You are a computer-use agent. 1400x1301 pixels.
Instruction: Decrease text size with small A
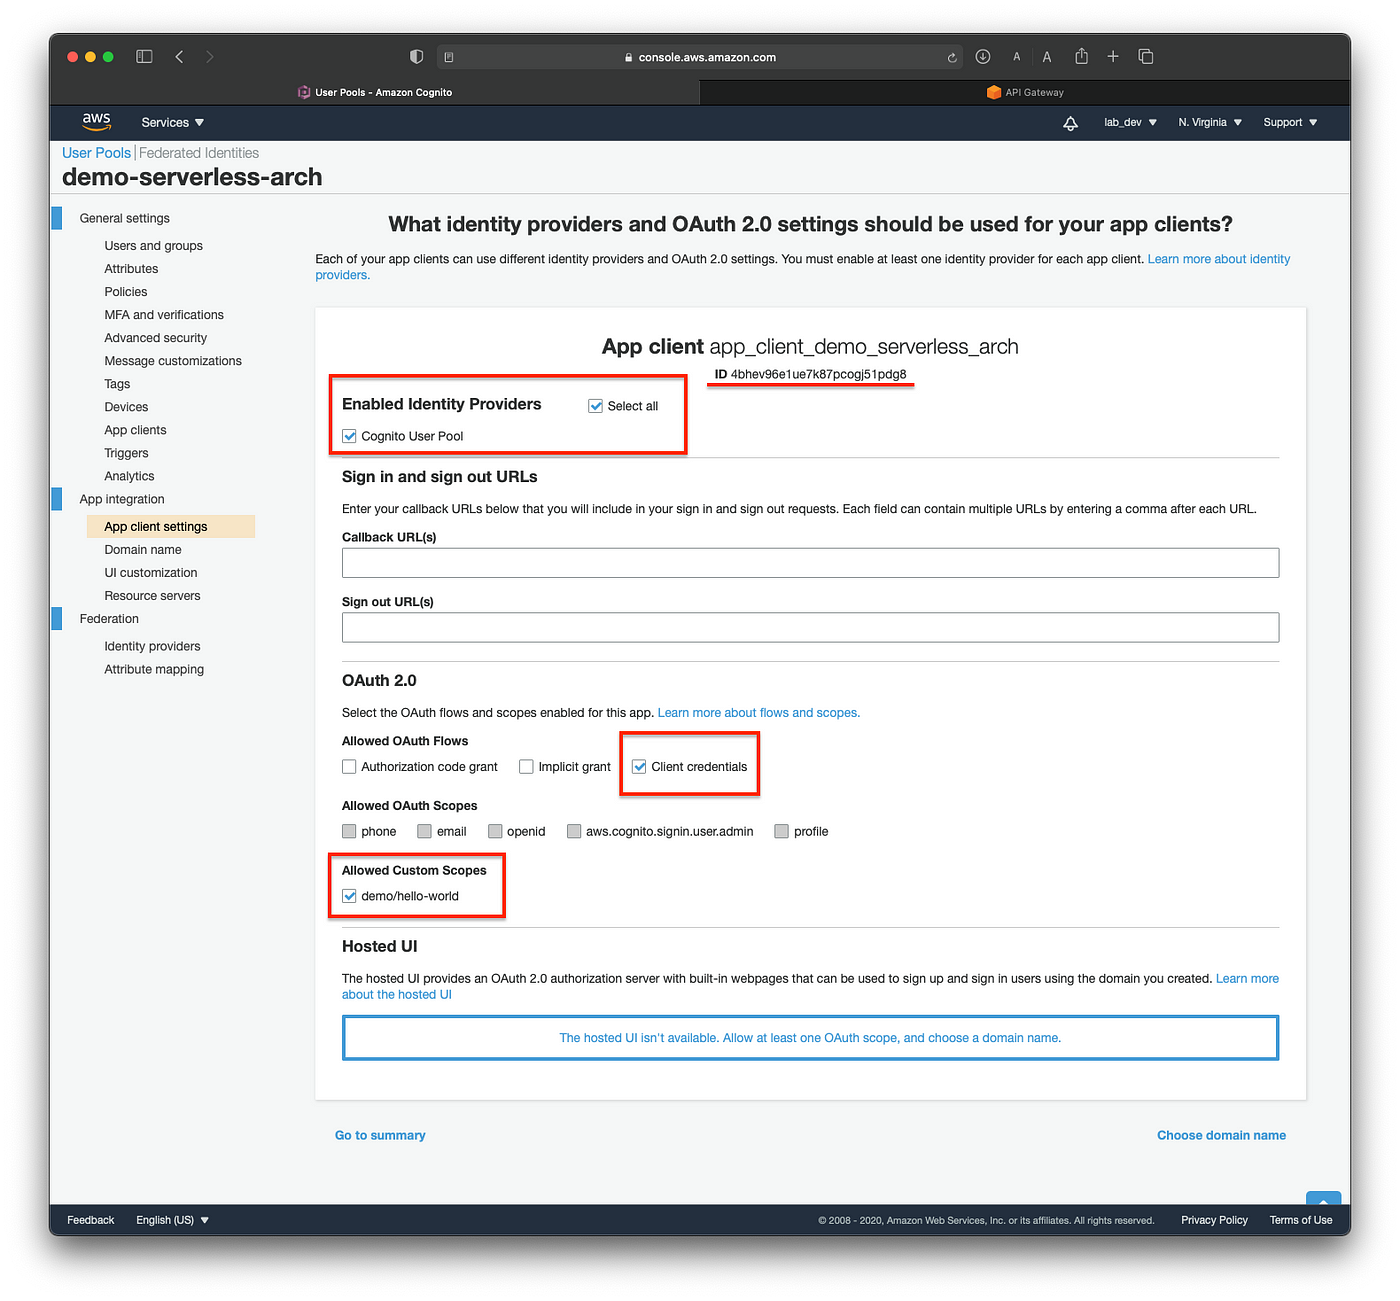point(1017,57)
